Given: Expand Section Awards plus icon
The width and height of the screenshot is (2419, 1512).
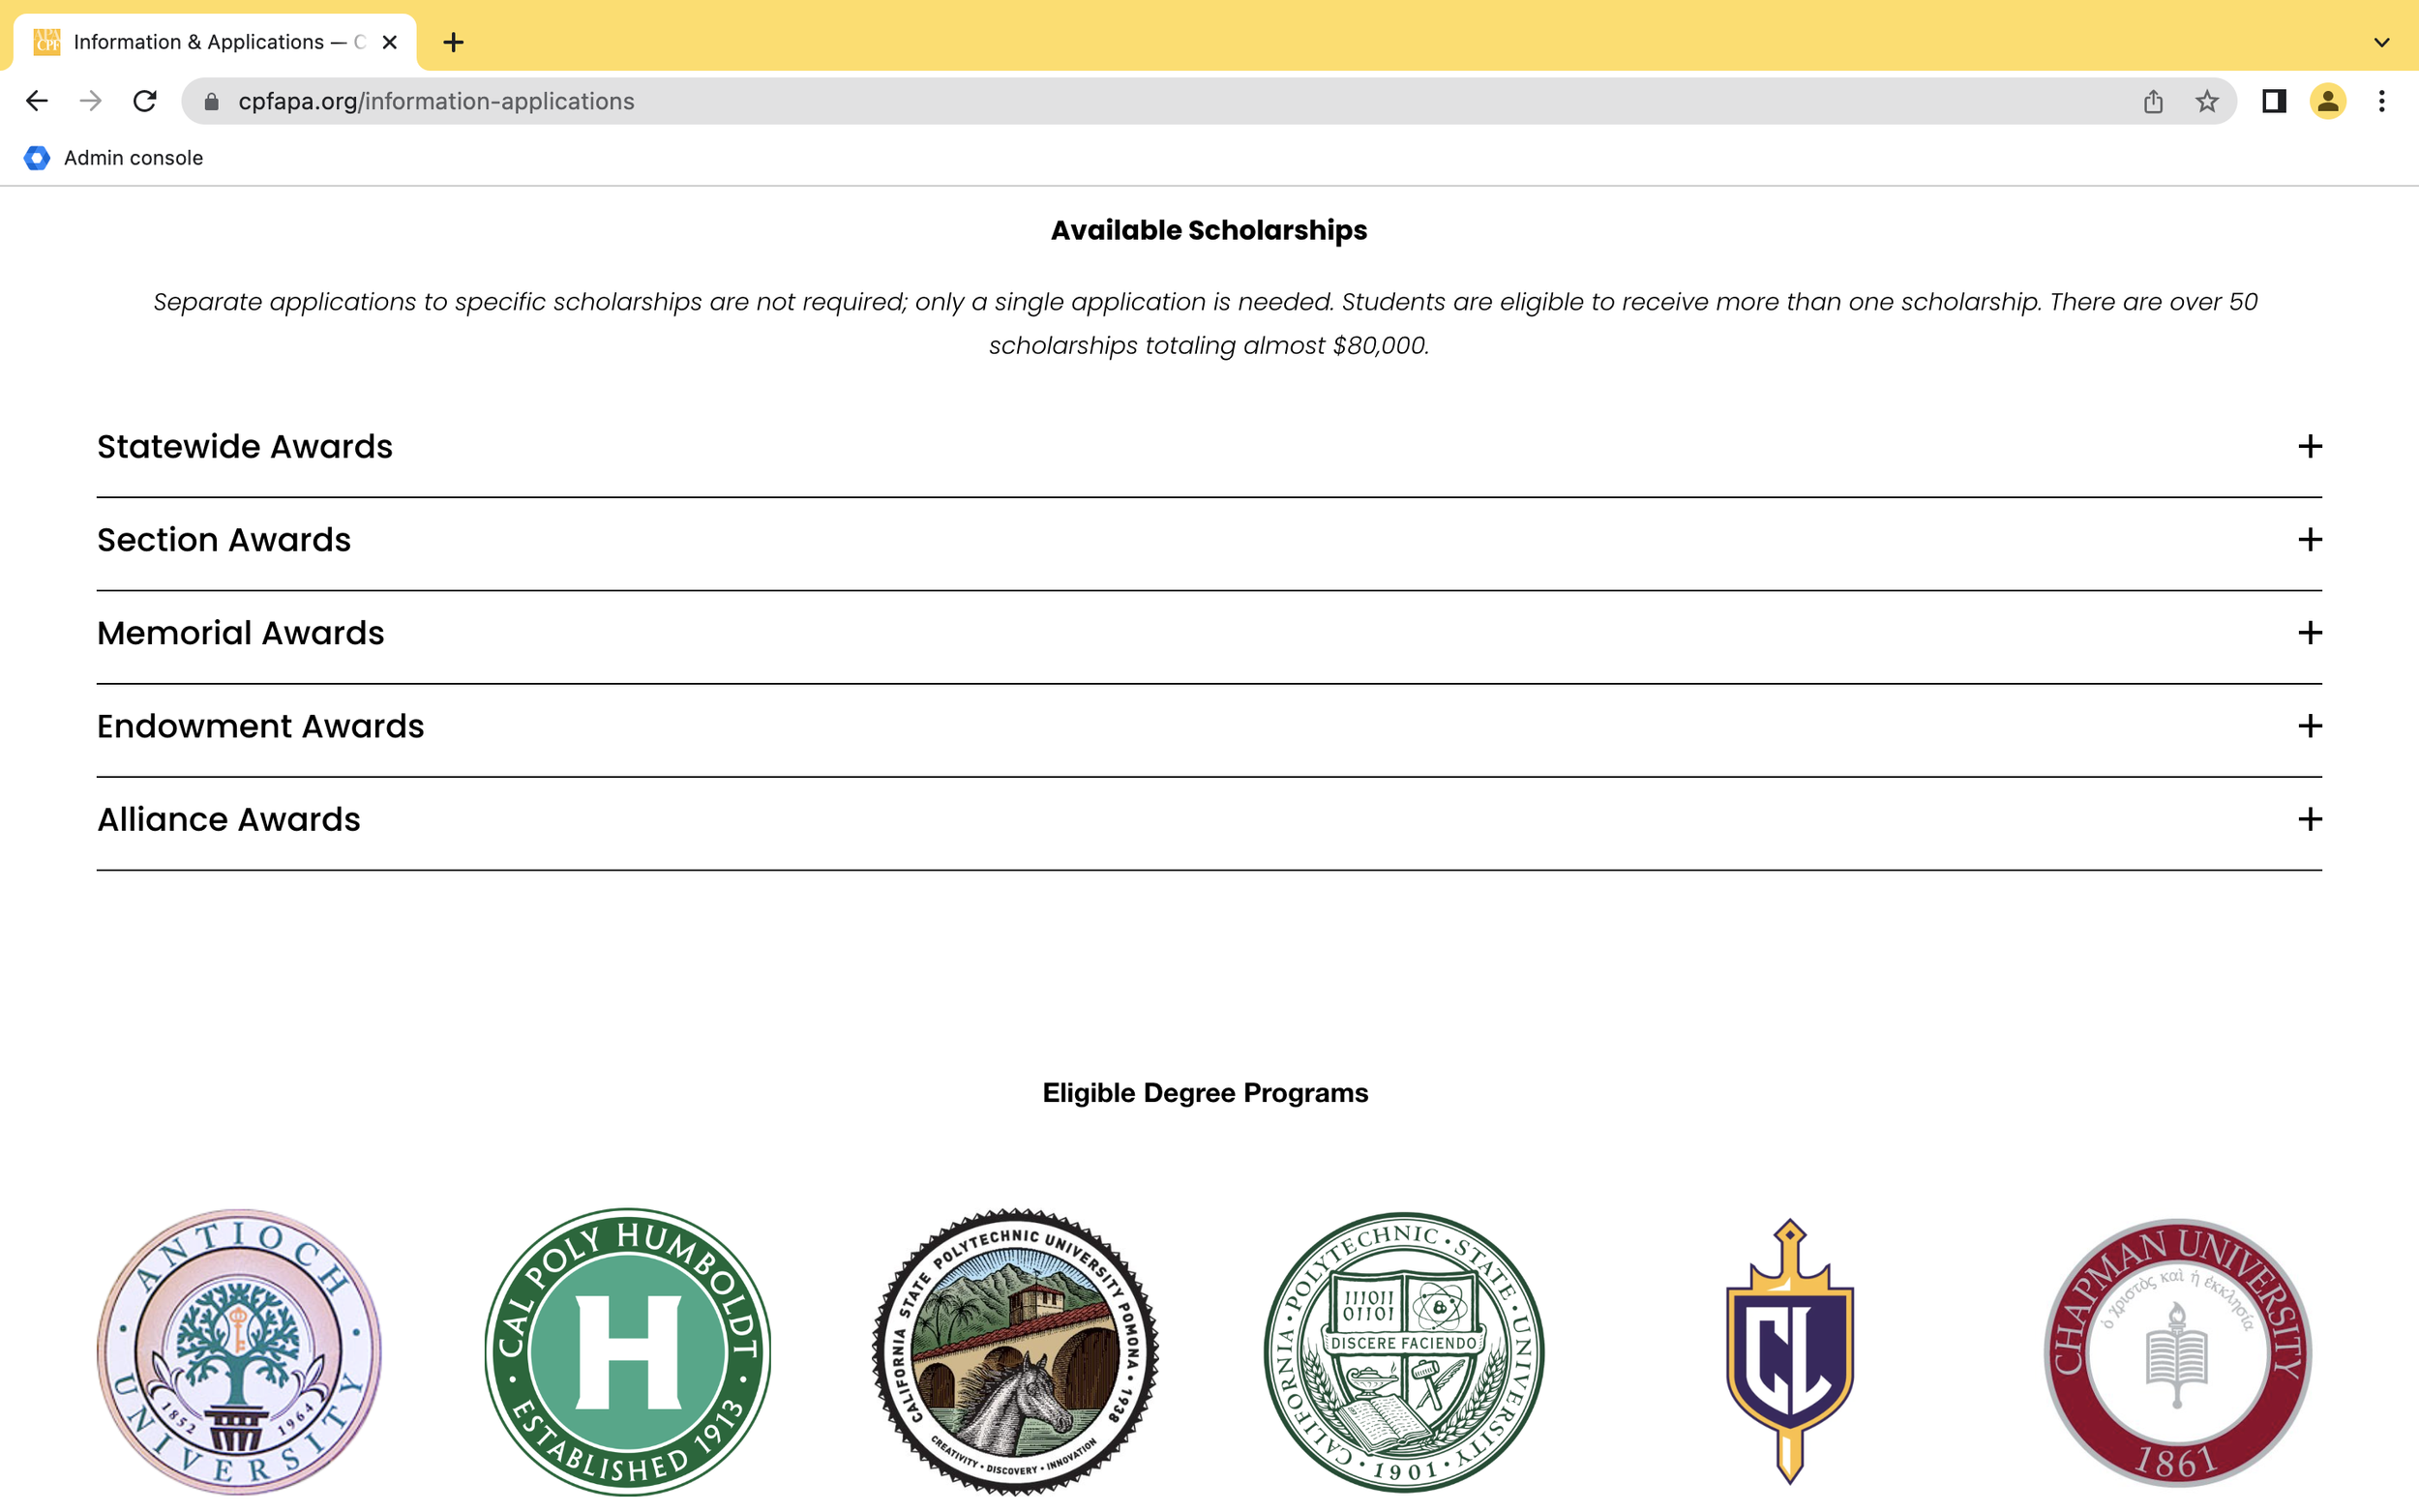Looking at the screenshot, I should pos(2309,540).
